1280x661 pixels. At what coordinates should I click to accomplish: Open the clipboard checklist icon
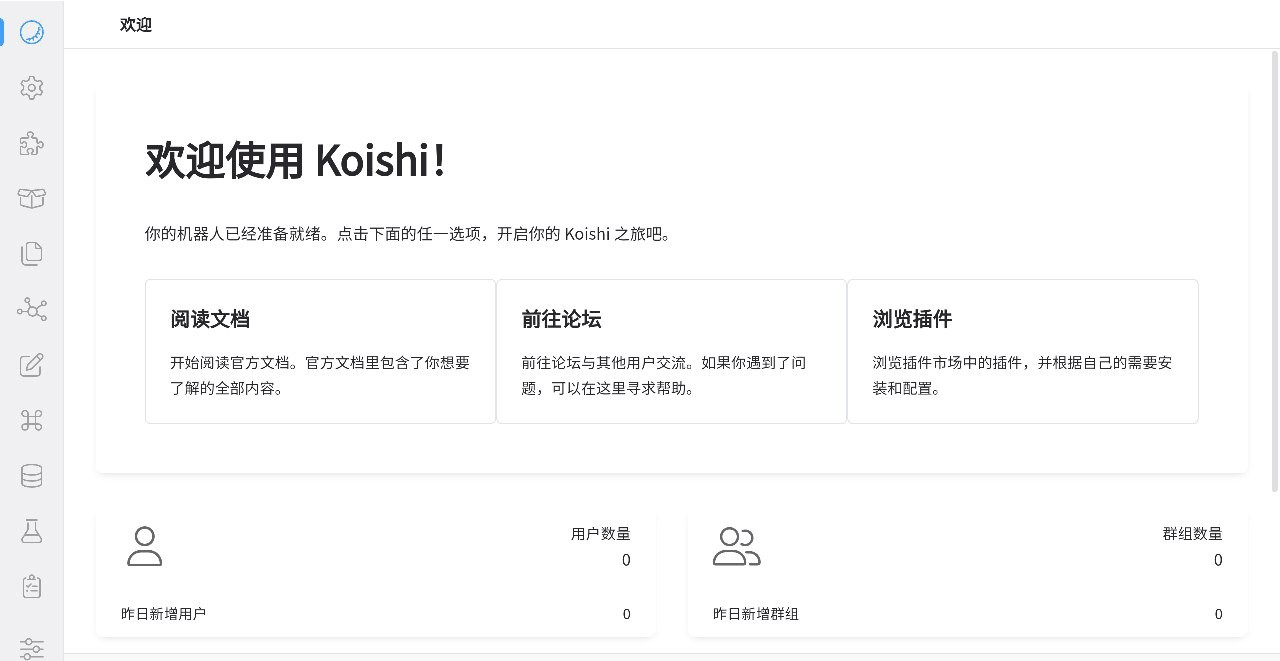coord(32,586)
